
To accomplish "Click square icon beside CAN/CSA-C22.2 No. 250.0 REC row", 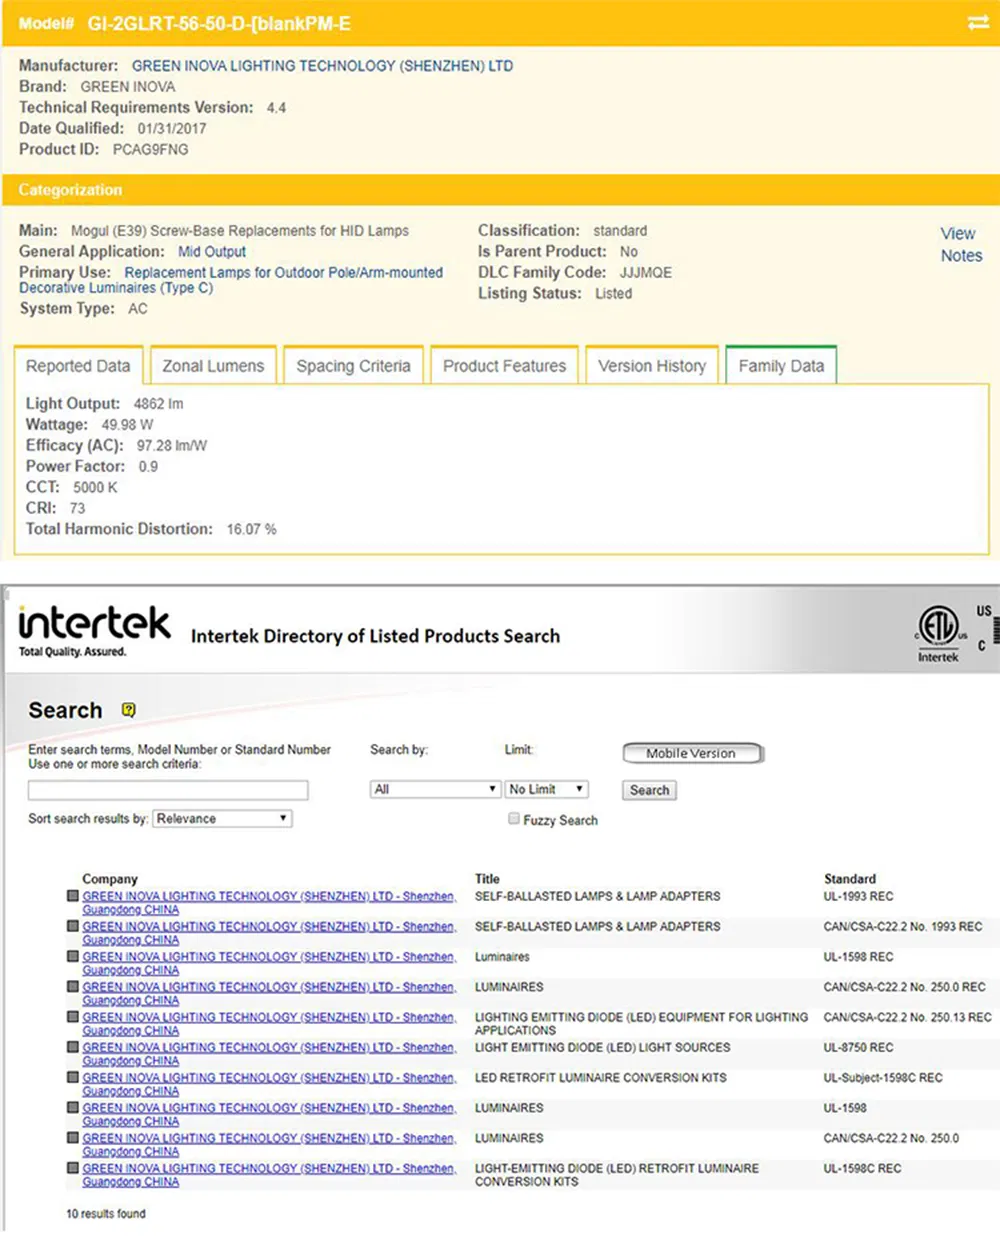I will [x=73, y=986].
